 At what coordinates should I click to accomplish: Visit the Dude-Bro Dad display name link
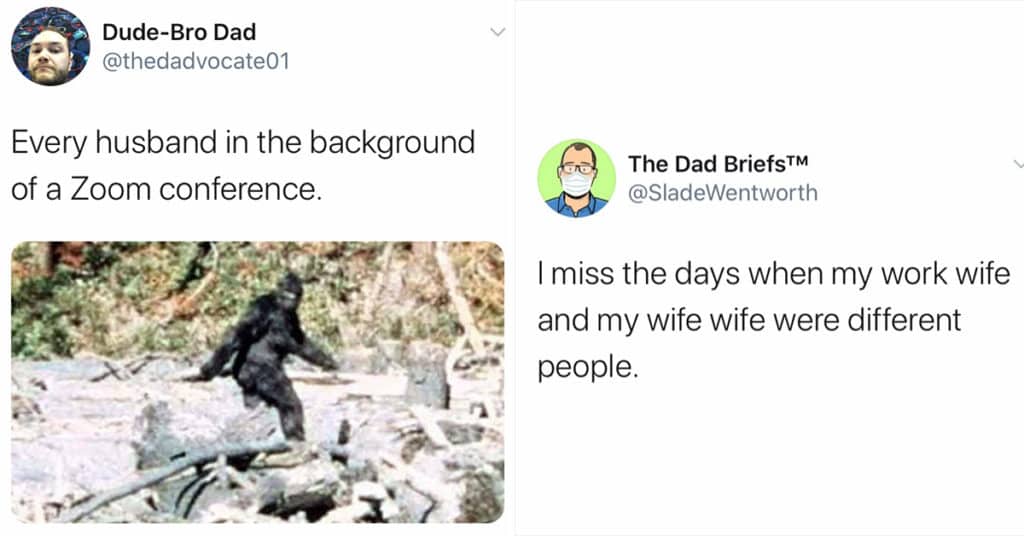[x=179, y=31]
